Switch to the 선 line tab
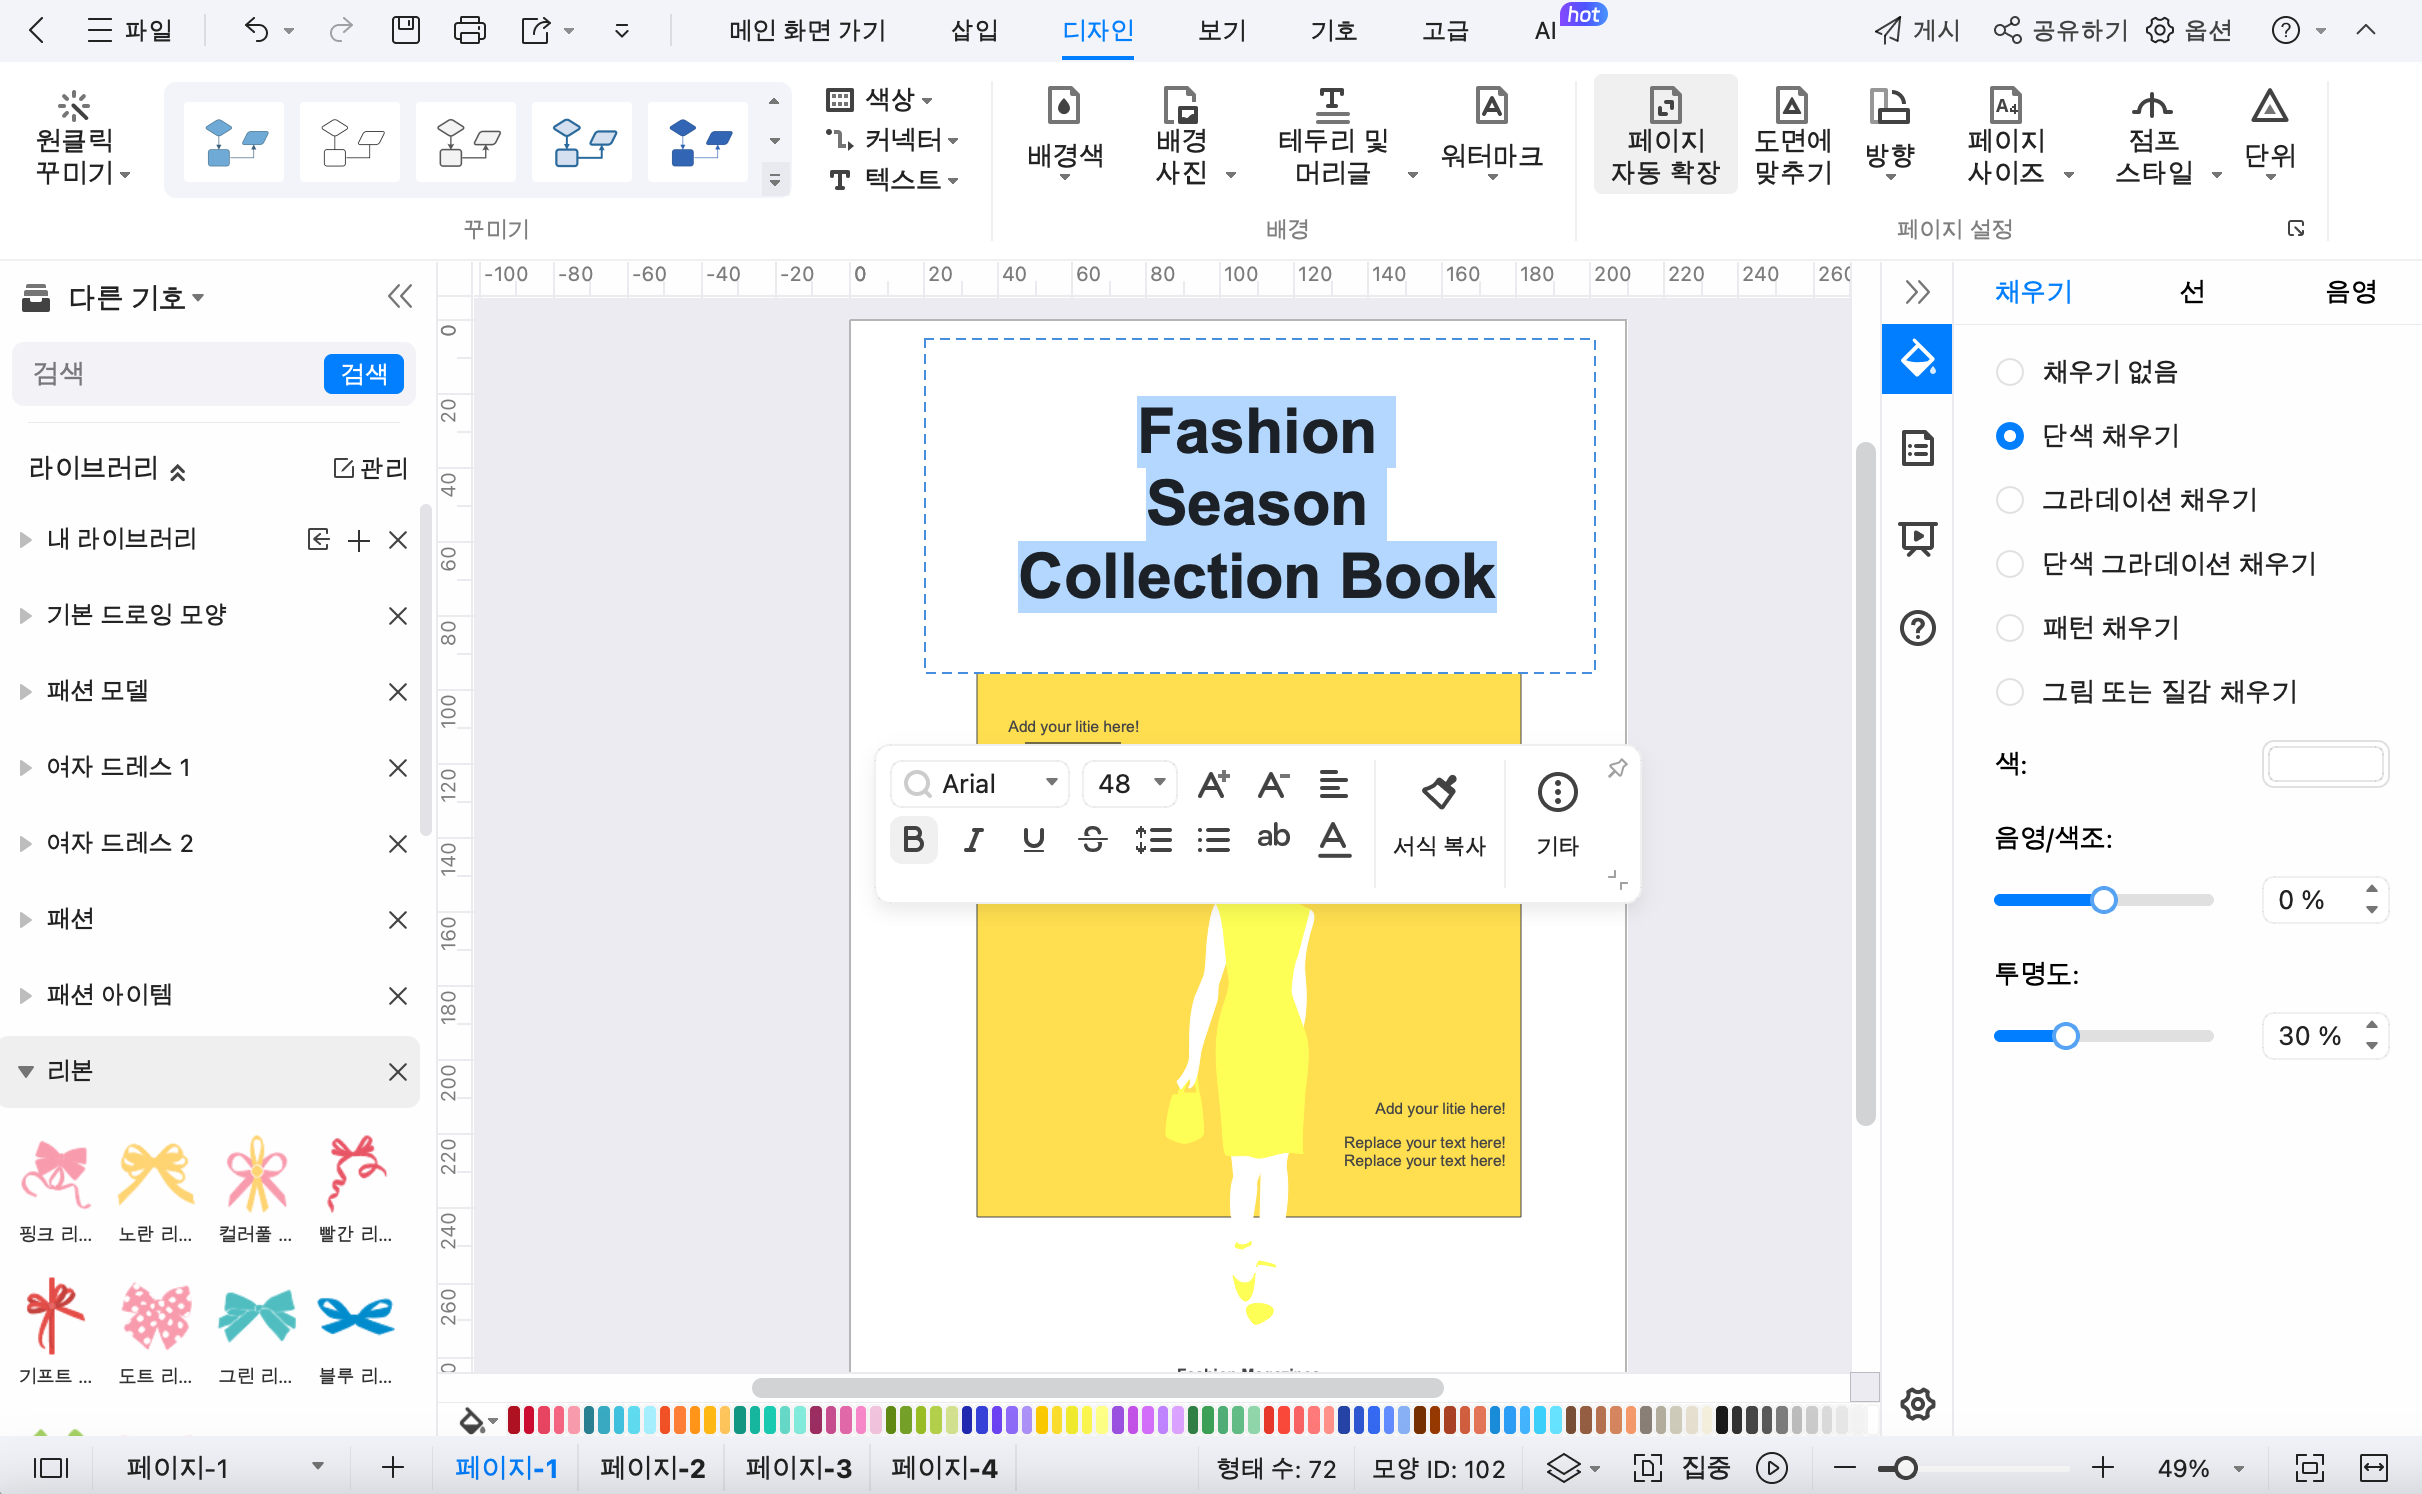This screenshot has width=2422, height=1494. [2191, 292]
